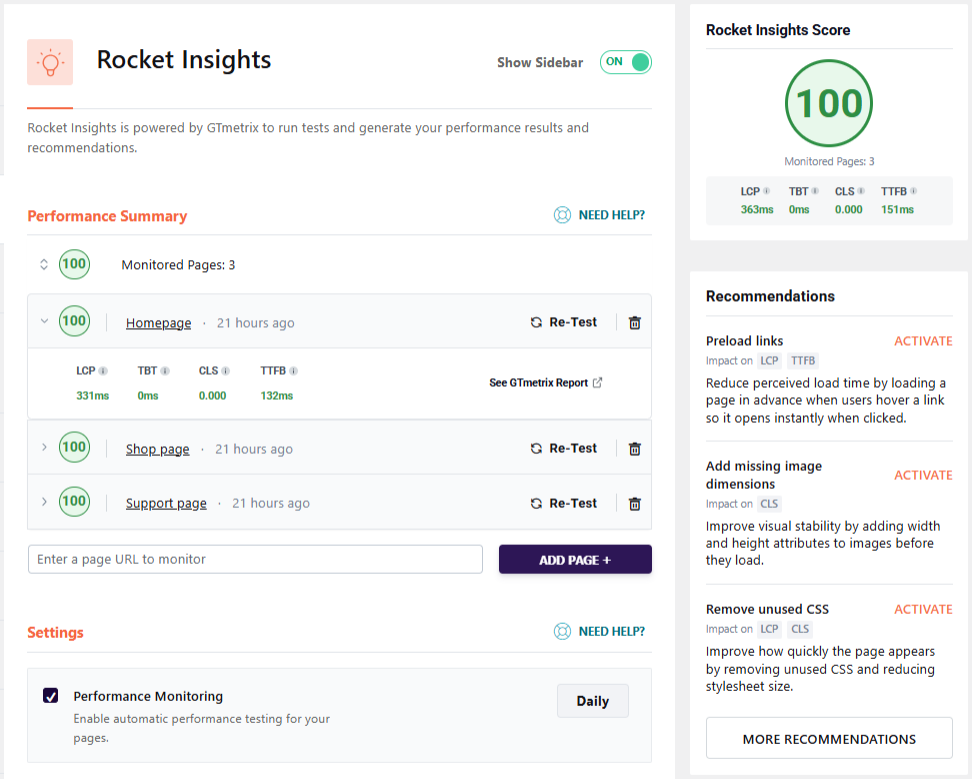Viewport: 972px width, 779px height.
Task: Click the CLS tag under Remove unused CSS
Action: tap(800, 629)
